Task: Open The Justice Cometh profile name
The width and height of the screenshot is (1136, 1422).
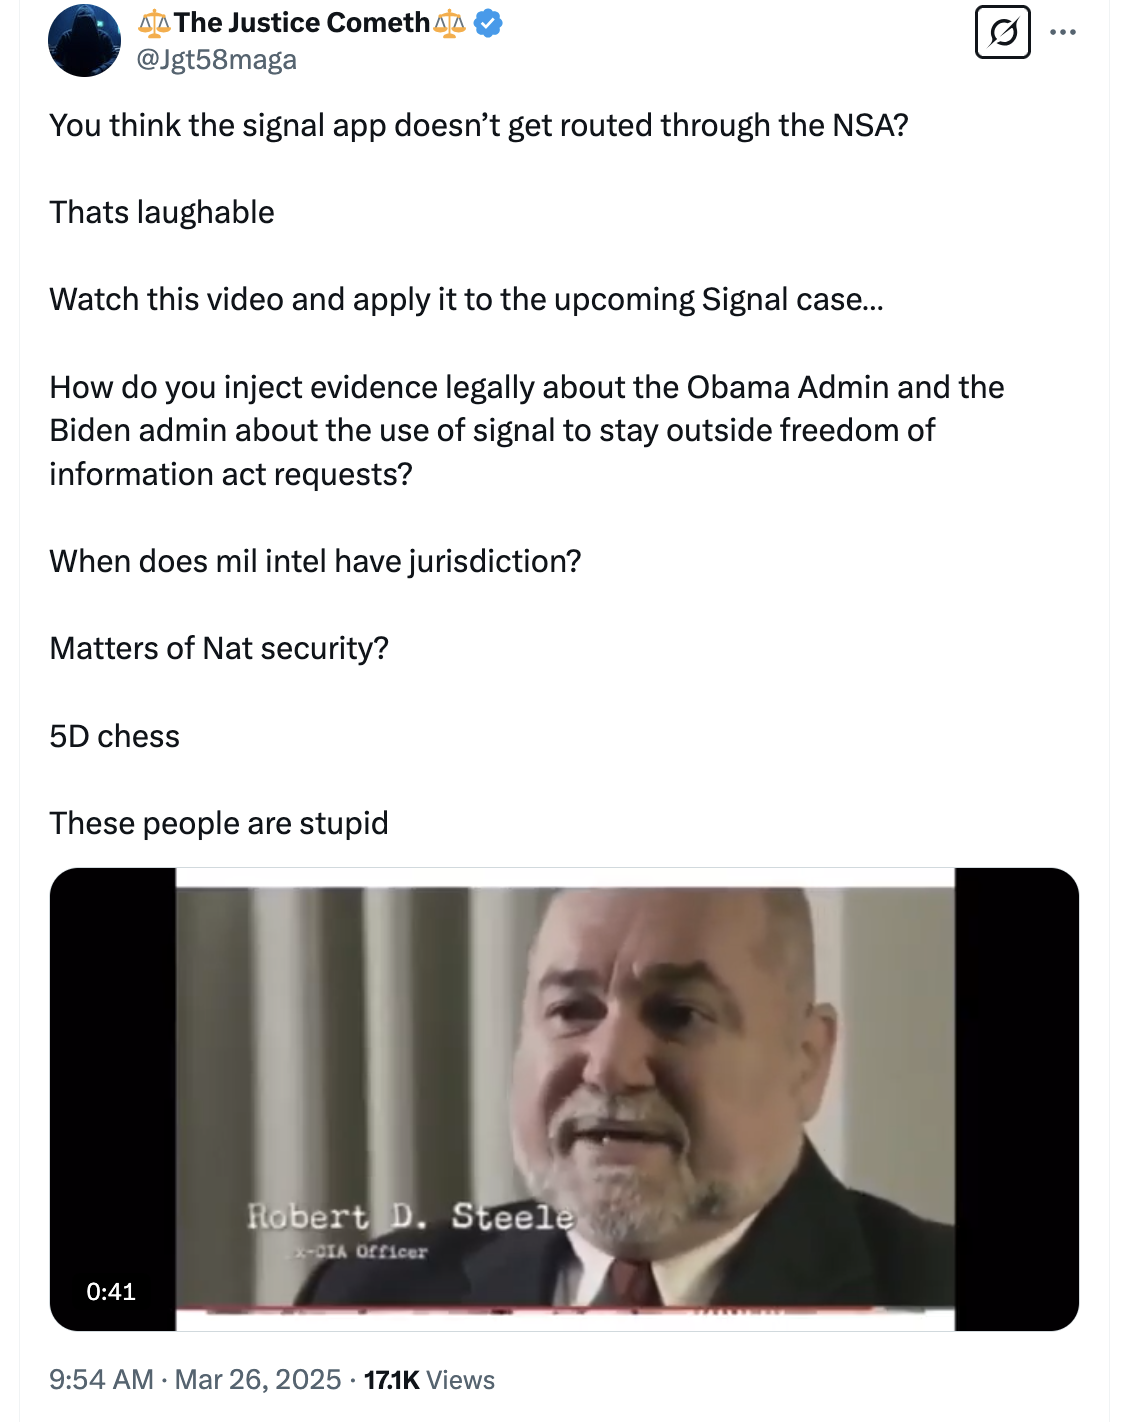Action: click(x=302, y=22)
